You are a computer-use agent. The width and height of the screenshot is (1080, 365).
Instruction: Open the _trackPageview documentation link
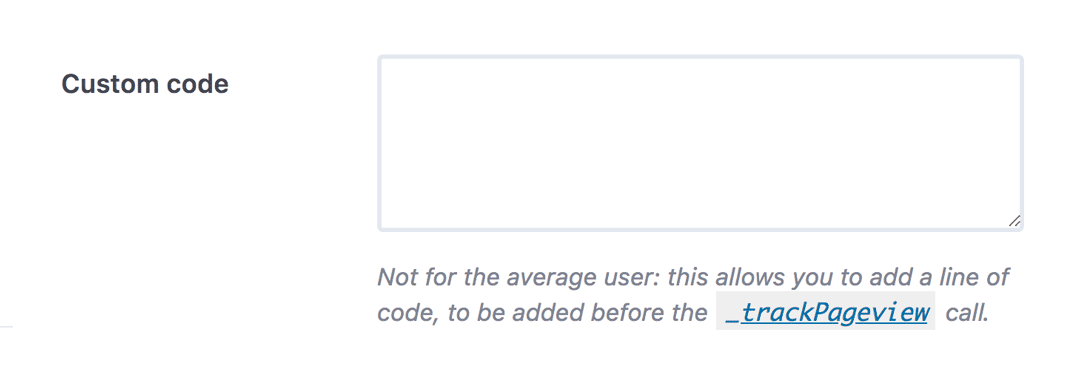(826, 313)
